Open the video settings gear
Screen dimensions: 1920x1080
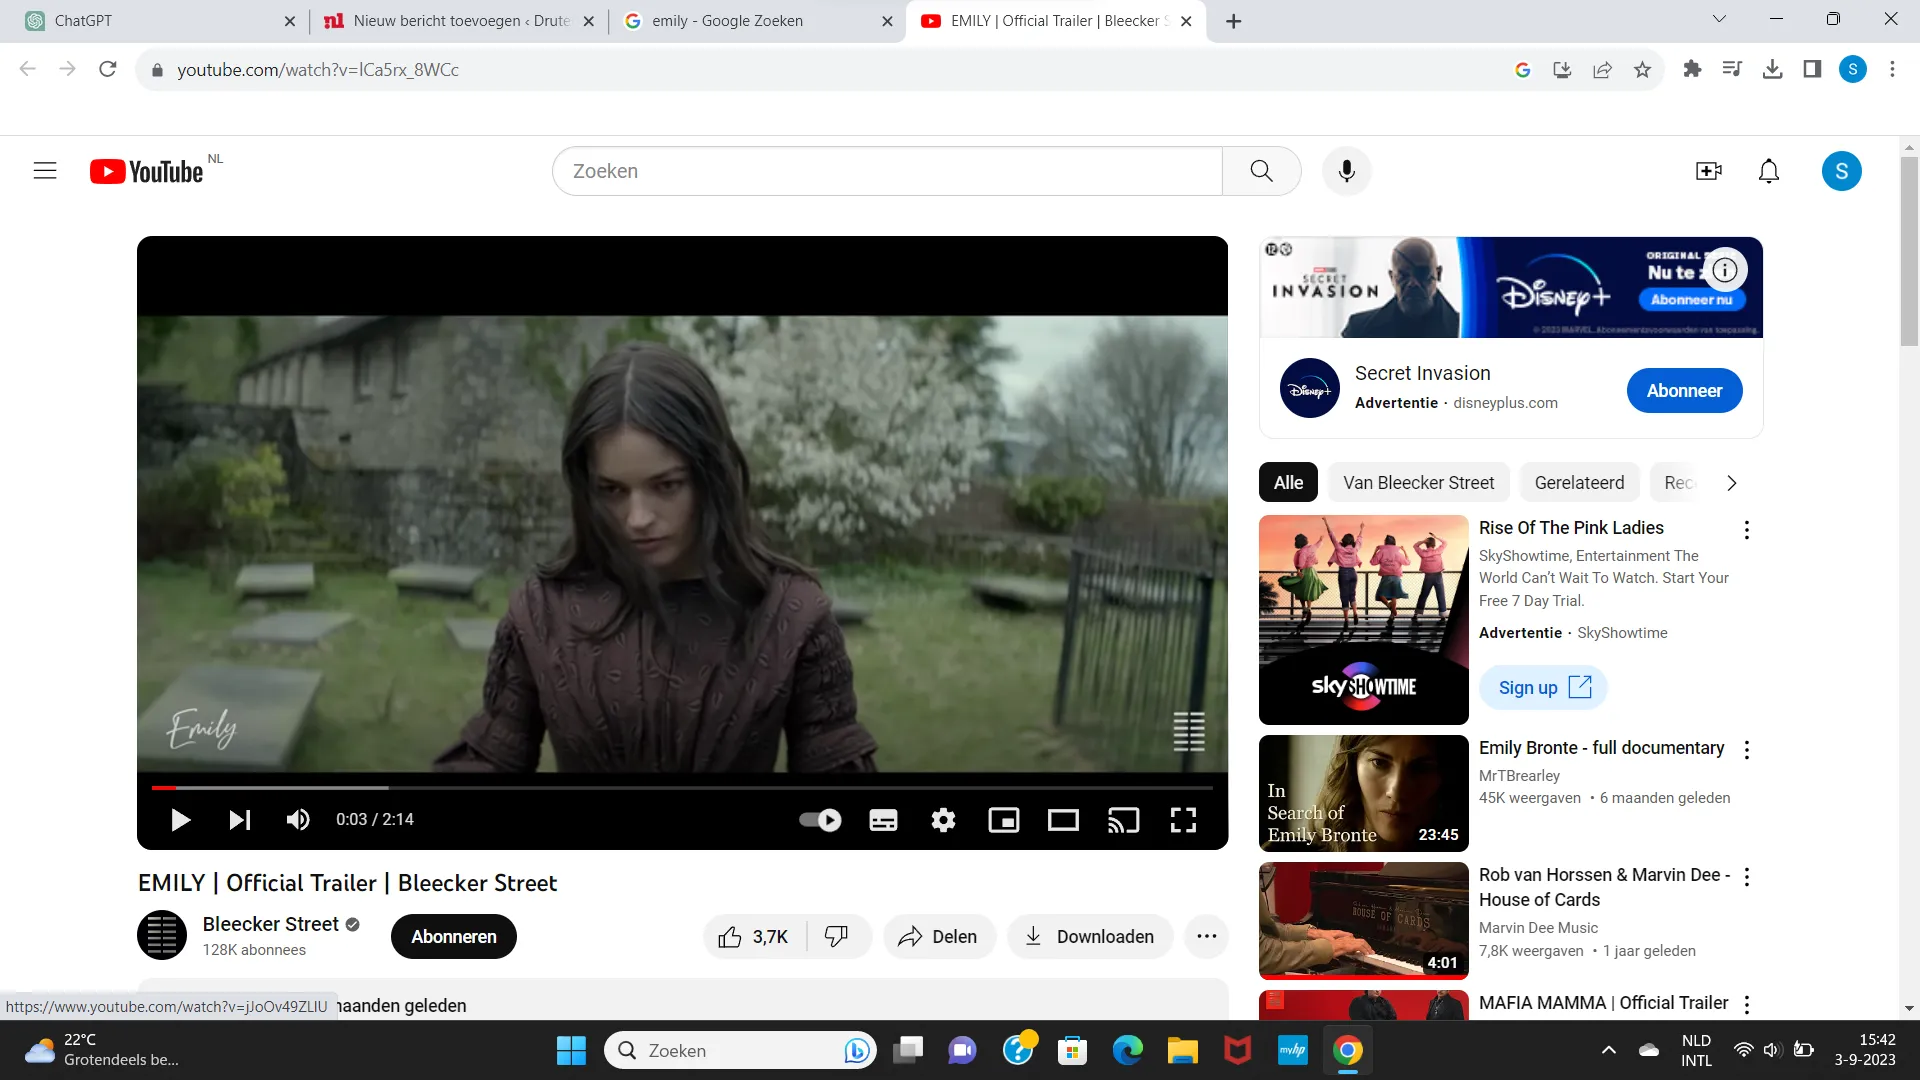pyautogui.click(x=943, y=820)
